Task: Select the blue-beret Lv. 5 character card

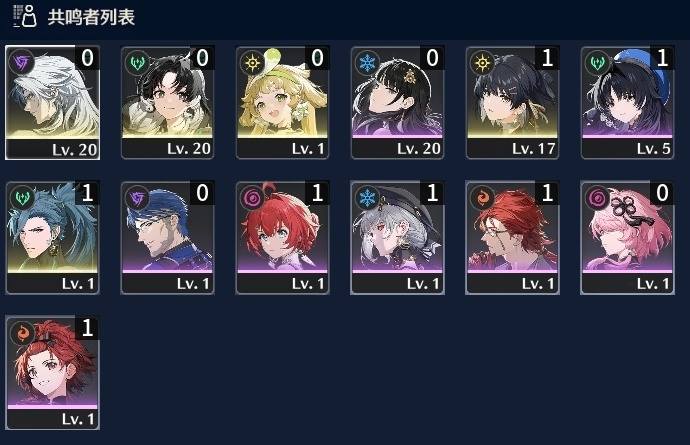Action: point(628,103)
